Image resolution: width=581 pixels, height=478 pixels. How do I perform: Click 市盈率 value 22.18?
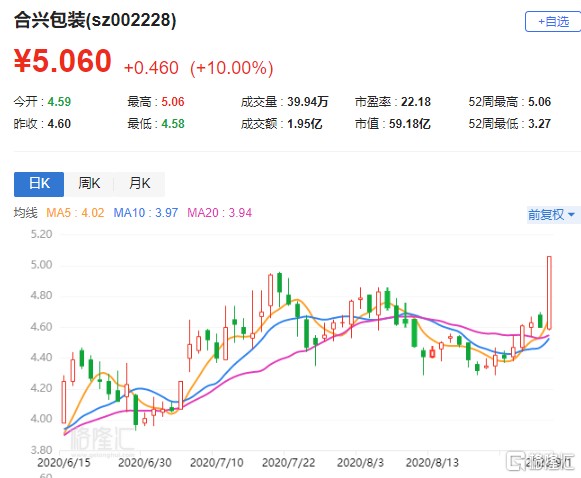(x=416, y=102)
